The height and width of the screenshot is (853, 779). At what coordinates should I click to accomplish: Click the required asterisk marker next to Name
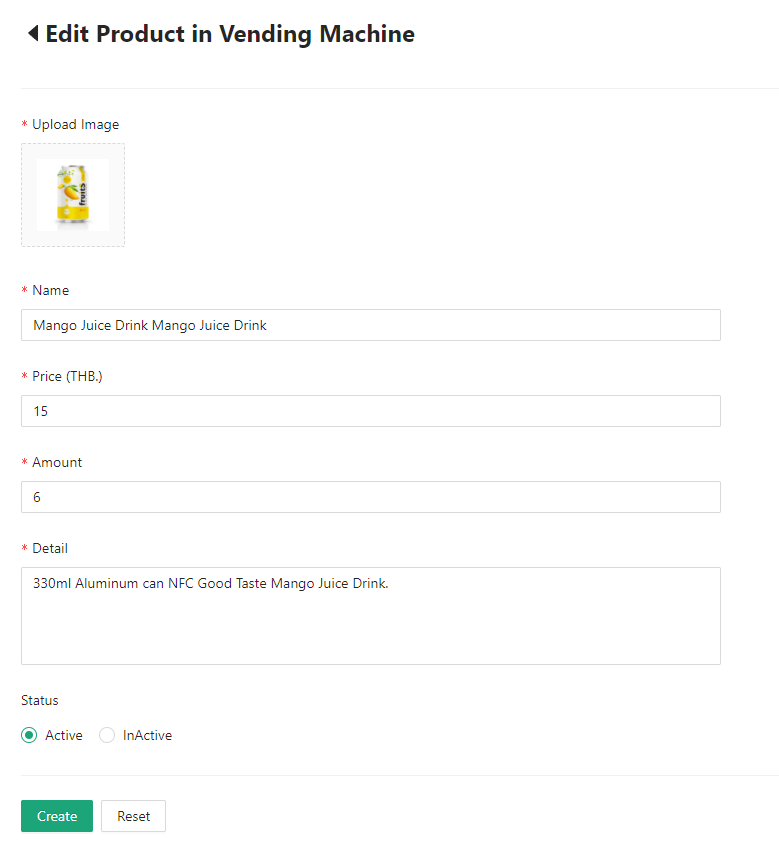[x=23, y=290]
